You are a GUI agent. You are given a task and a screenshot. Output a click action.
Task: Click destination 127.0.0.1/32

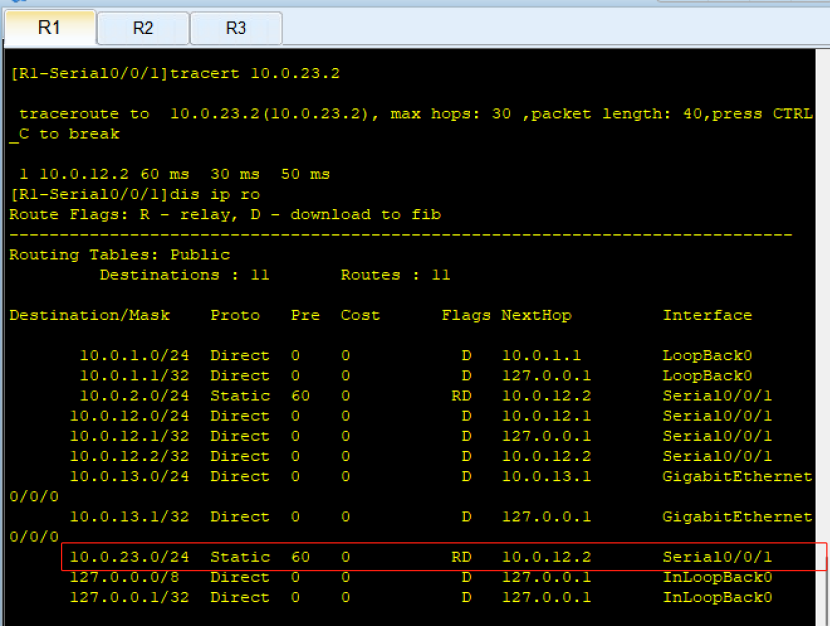pyautogui.click(x=129, y=596)
